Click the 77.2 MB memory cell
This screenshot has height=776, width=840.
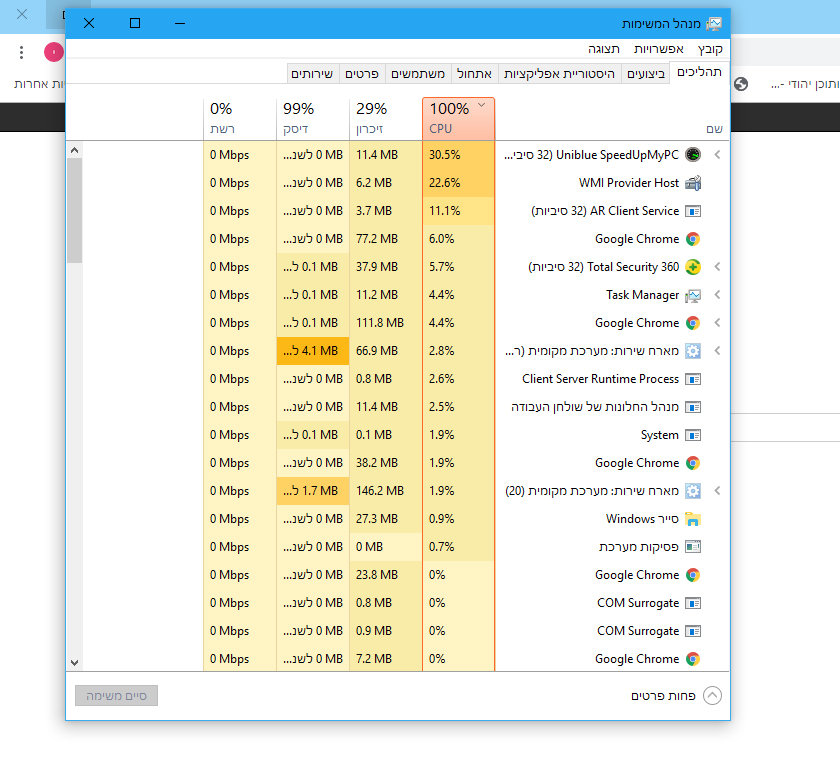pyautogui.click(x=386, y=239)
